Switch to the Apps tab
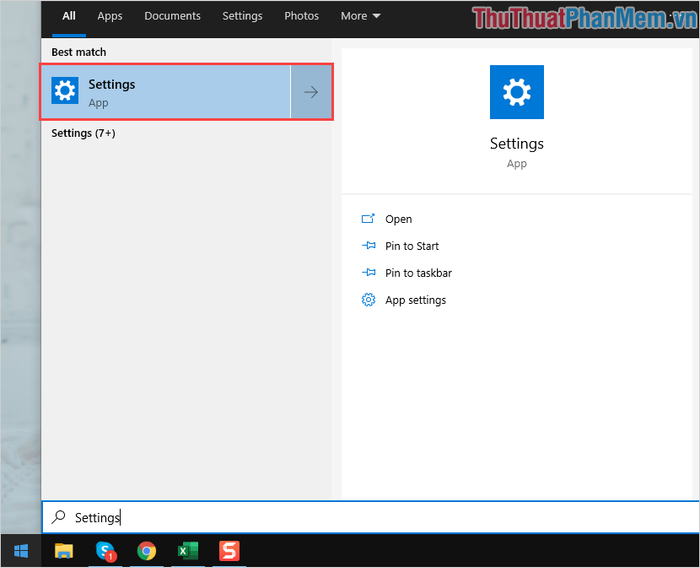The width and height of the screenshot is (700, 568). [110, 16]
